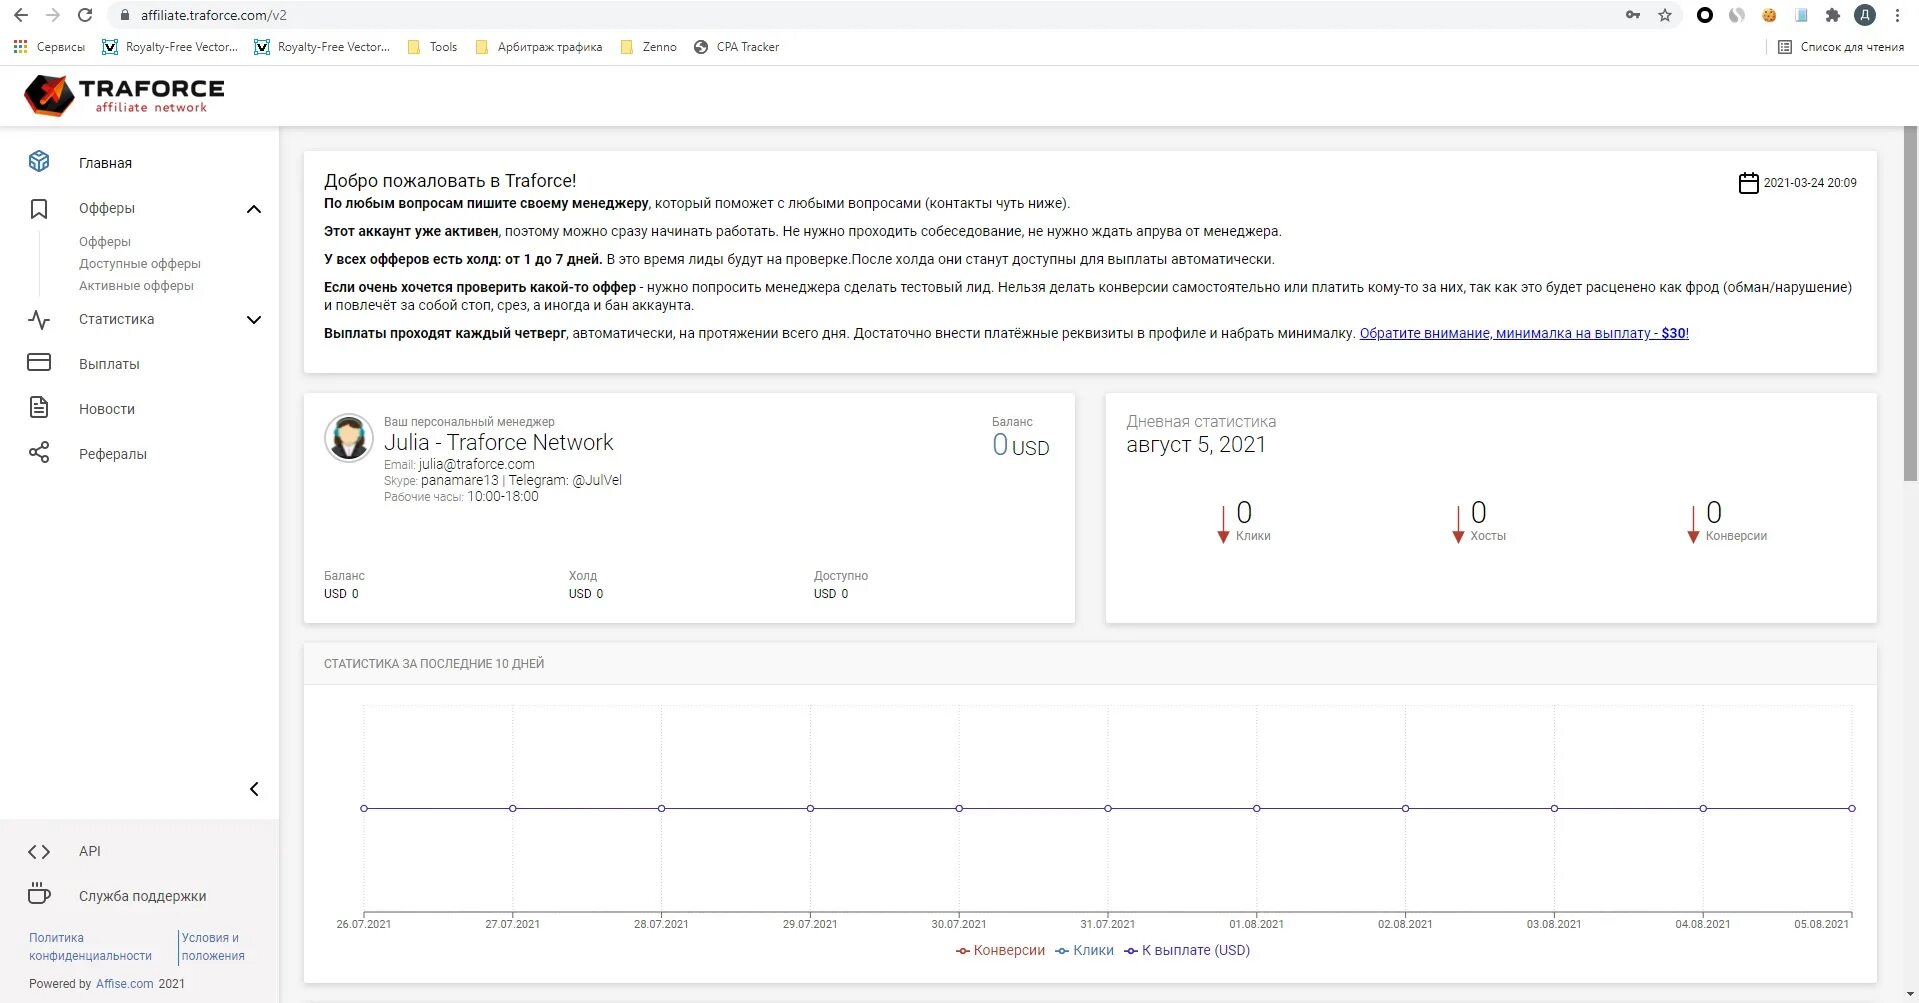The width and height of the screenshot is (1919, 1003).
Task: Open the Chrome three-dot menu
Action: click(x=1897, y=15)
